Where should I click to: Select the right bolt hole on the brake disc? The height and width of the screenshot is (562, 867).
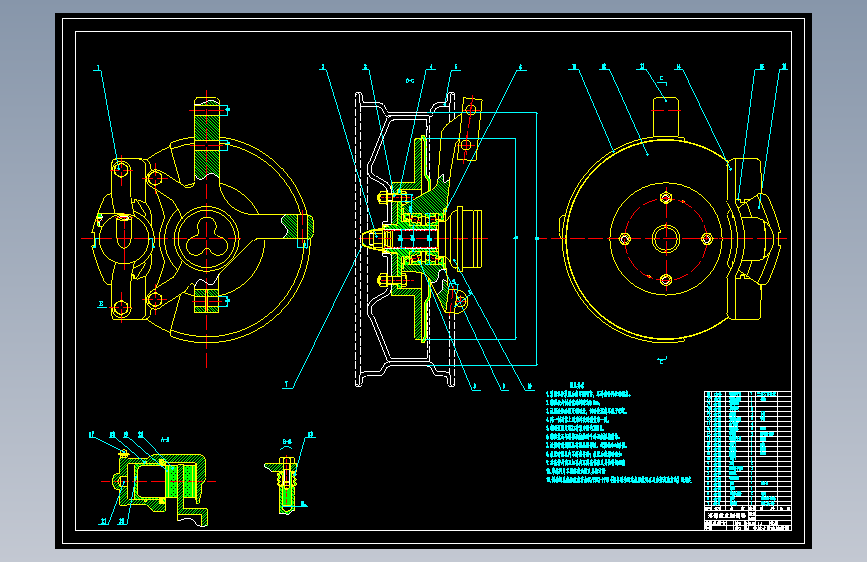[x=707, y=239]
